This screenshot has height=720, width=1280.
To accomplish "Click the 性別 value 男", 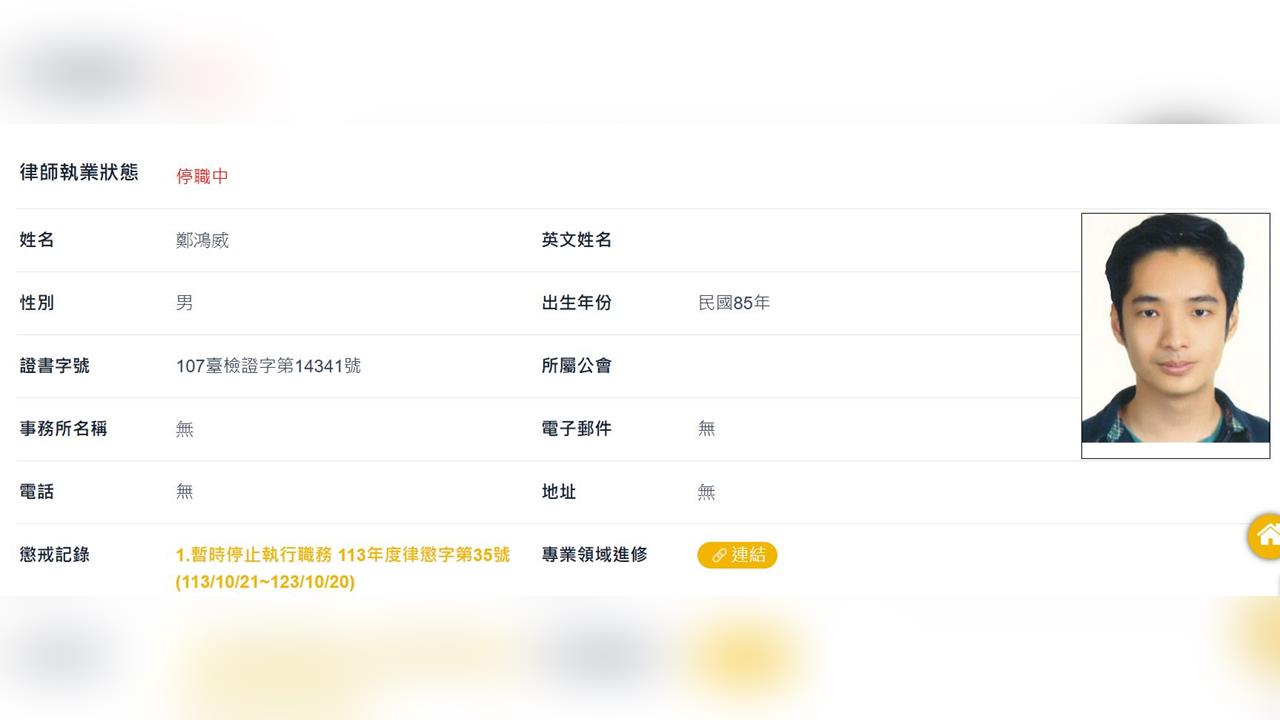I will pyautogui.click(x=184, y=302).
